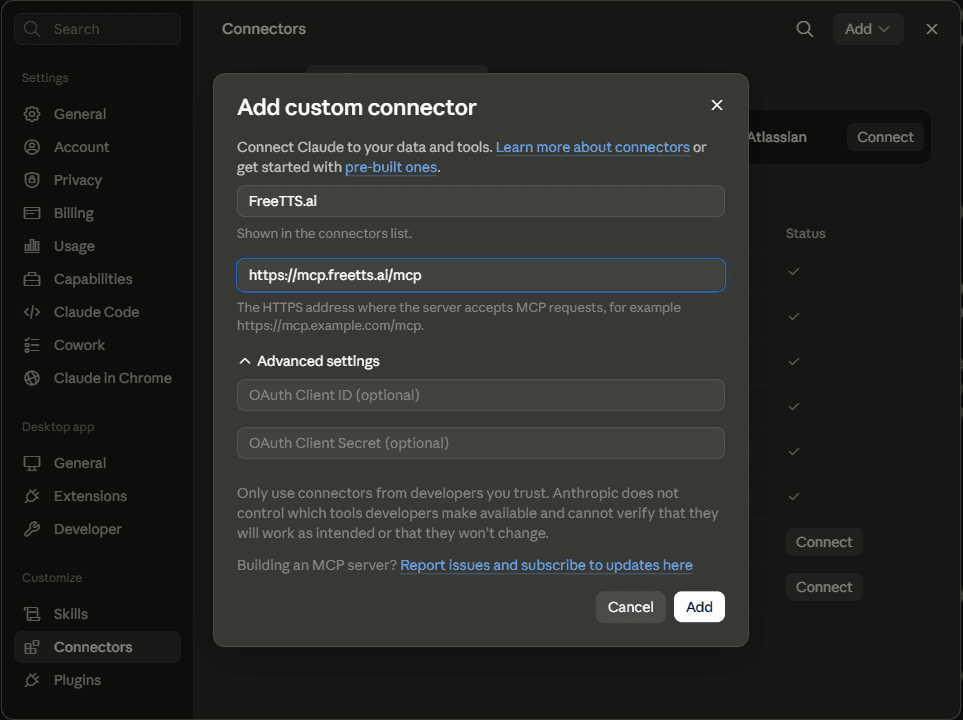Click the upper Connect button in Status column
The width and height of the screenshot is (963, 720).
click(824, 542)
